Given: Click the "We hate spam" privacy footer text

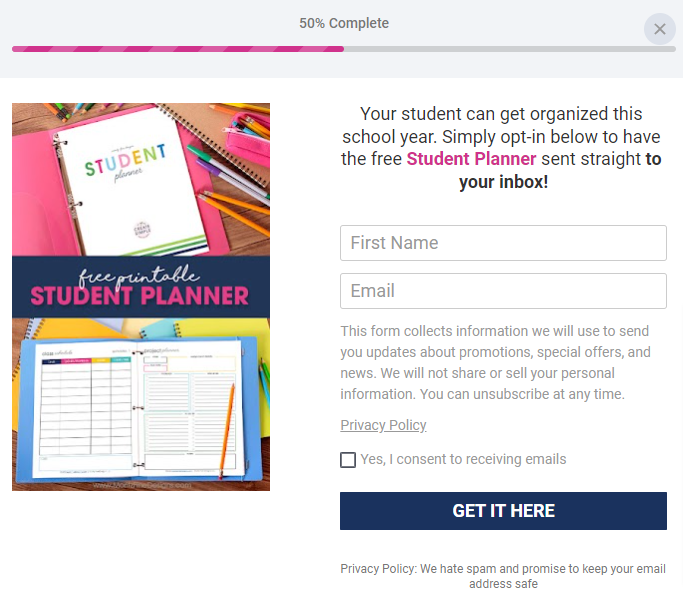Looking at the screenshot, I should point(503,576).
